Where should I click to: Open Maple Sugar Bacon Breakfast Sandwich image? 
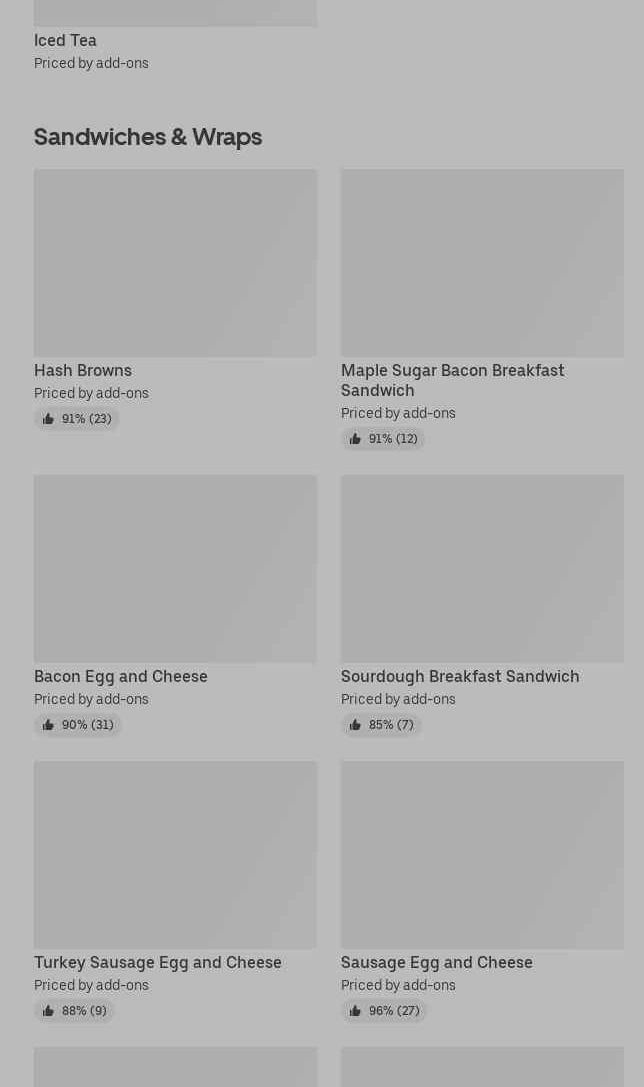pyautogui.click(x=482, y=262)
